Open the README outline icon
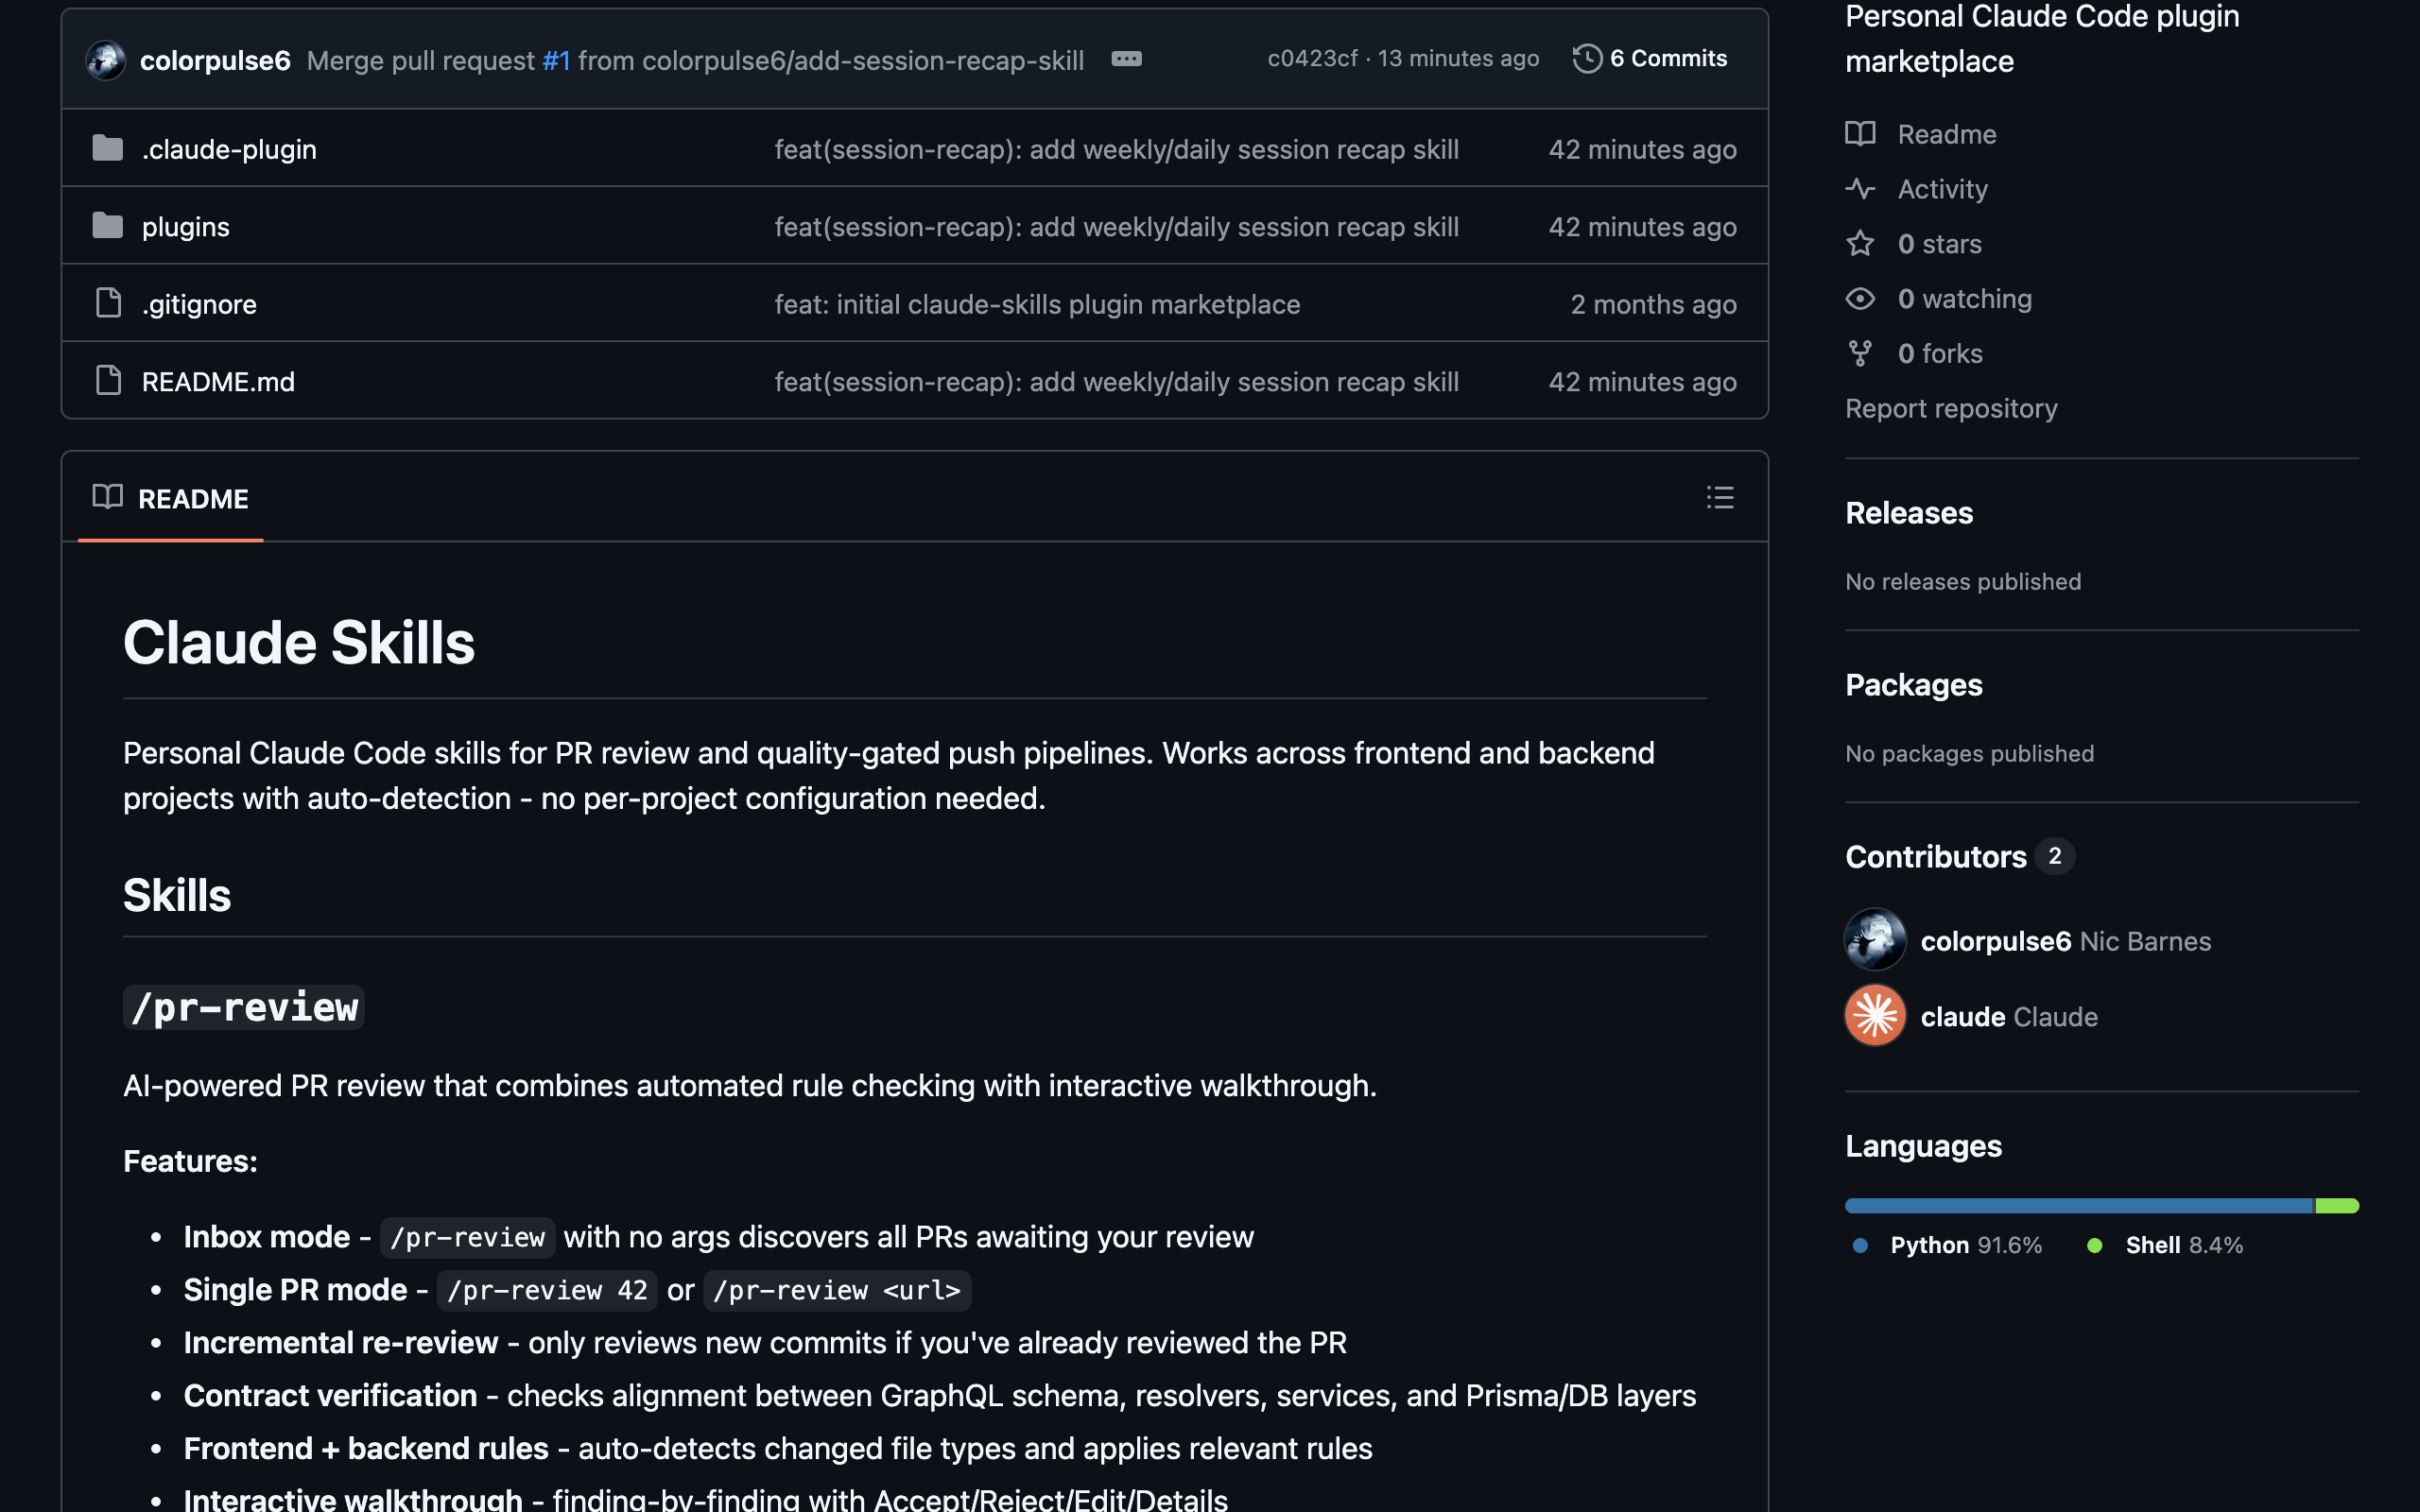This screenshot has height=1512, width=2420. tap(1720, 497)
